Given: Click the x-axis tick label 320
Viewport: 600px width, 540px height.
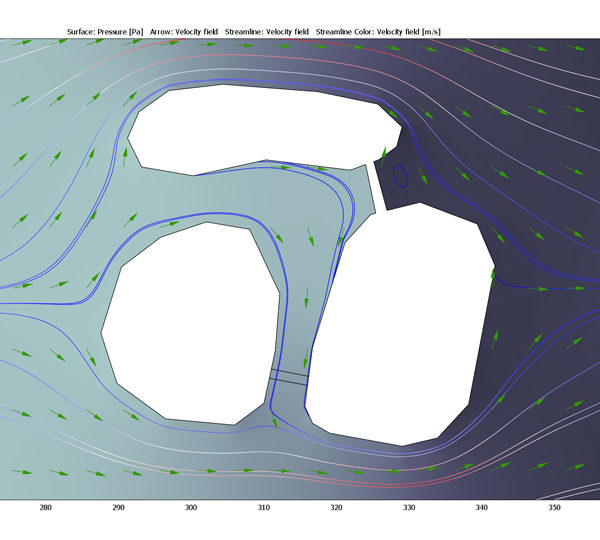Looking at the screenshot, I should coord(336,507).
